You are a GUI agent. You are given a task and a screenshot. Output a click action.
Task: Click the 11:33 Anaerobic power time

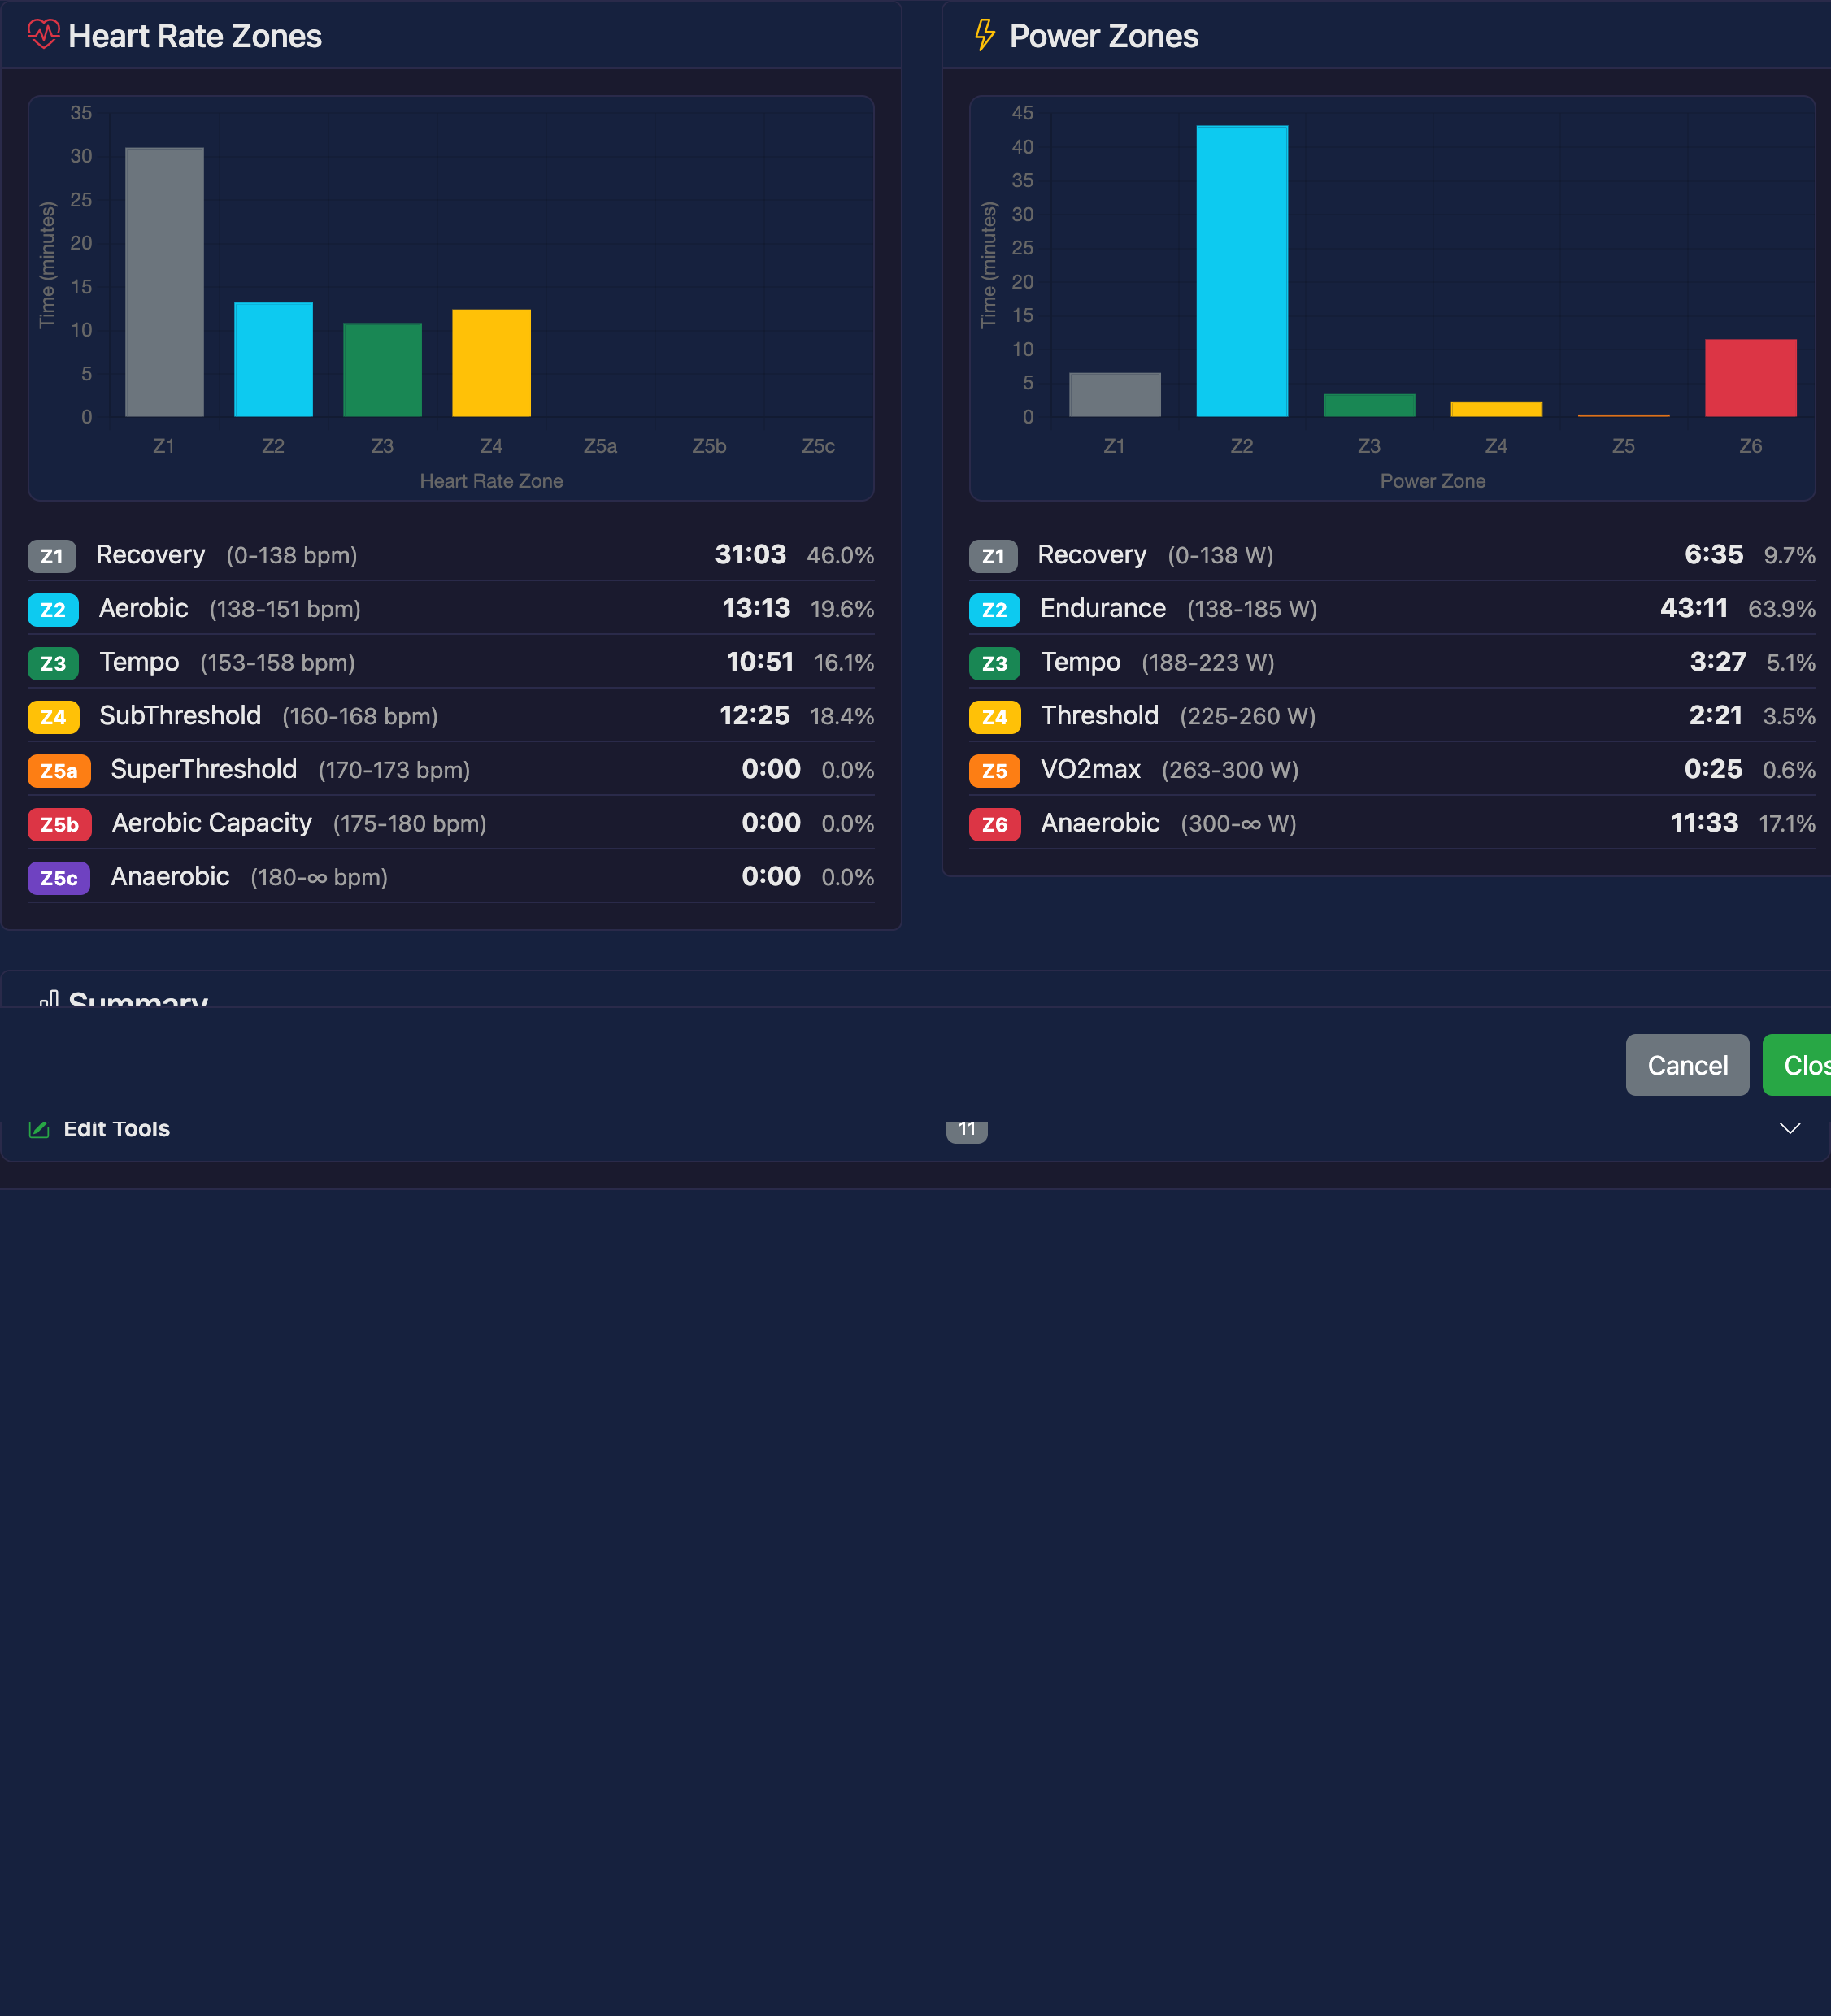(x=1704, y=823)
